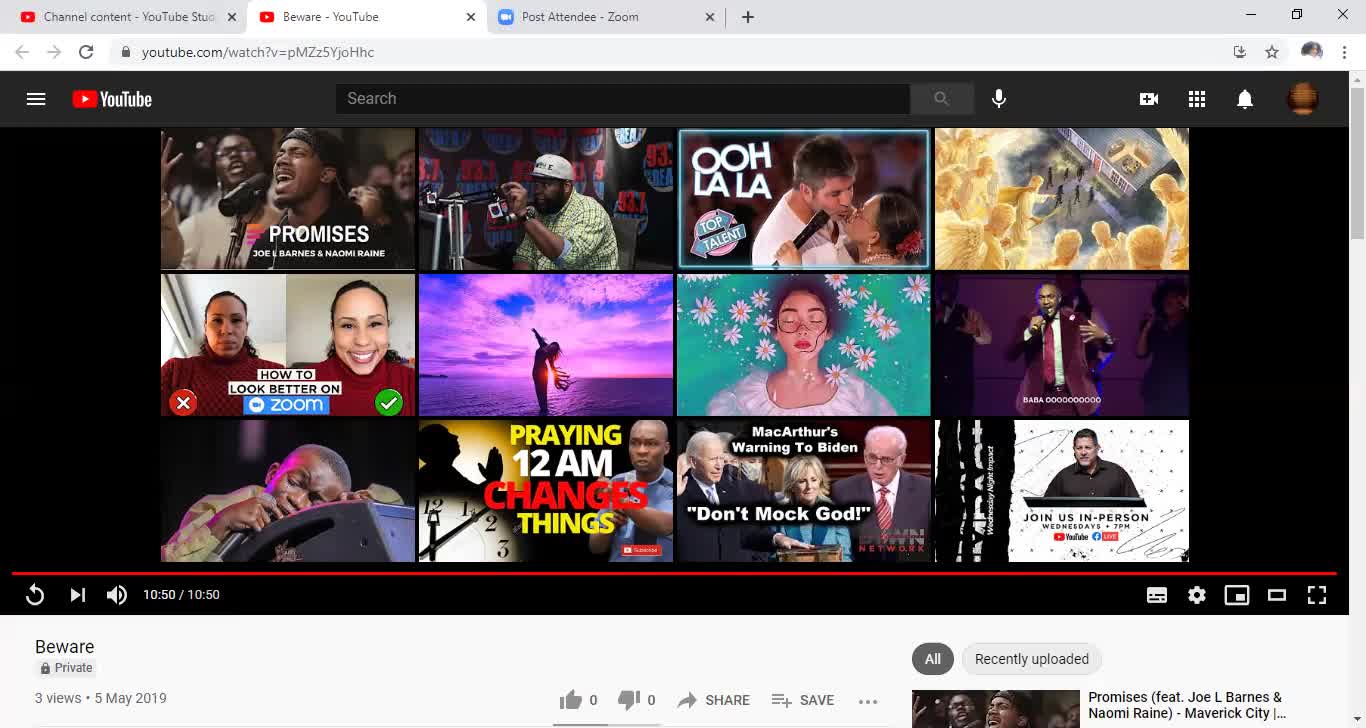Click the 10:50 / 10:50 time display
Viewport: 1366px width, 728px height.
[x=181, y=595]
